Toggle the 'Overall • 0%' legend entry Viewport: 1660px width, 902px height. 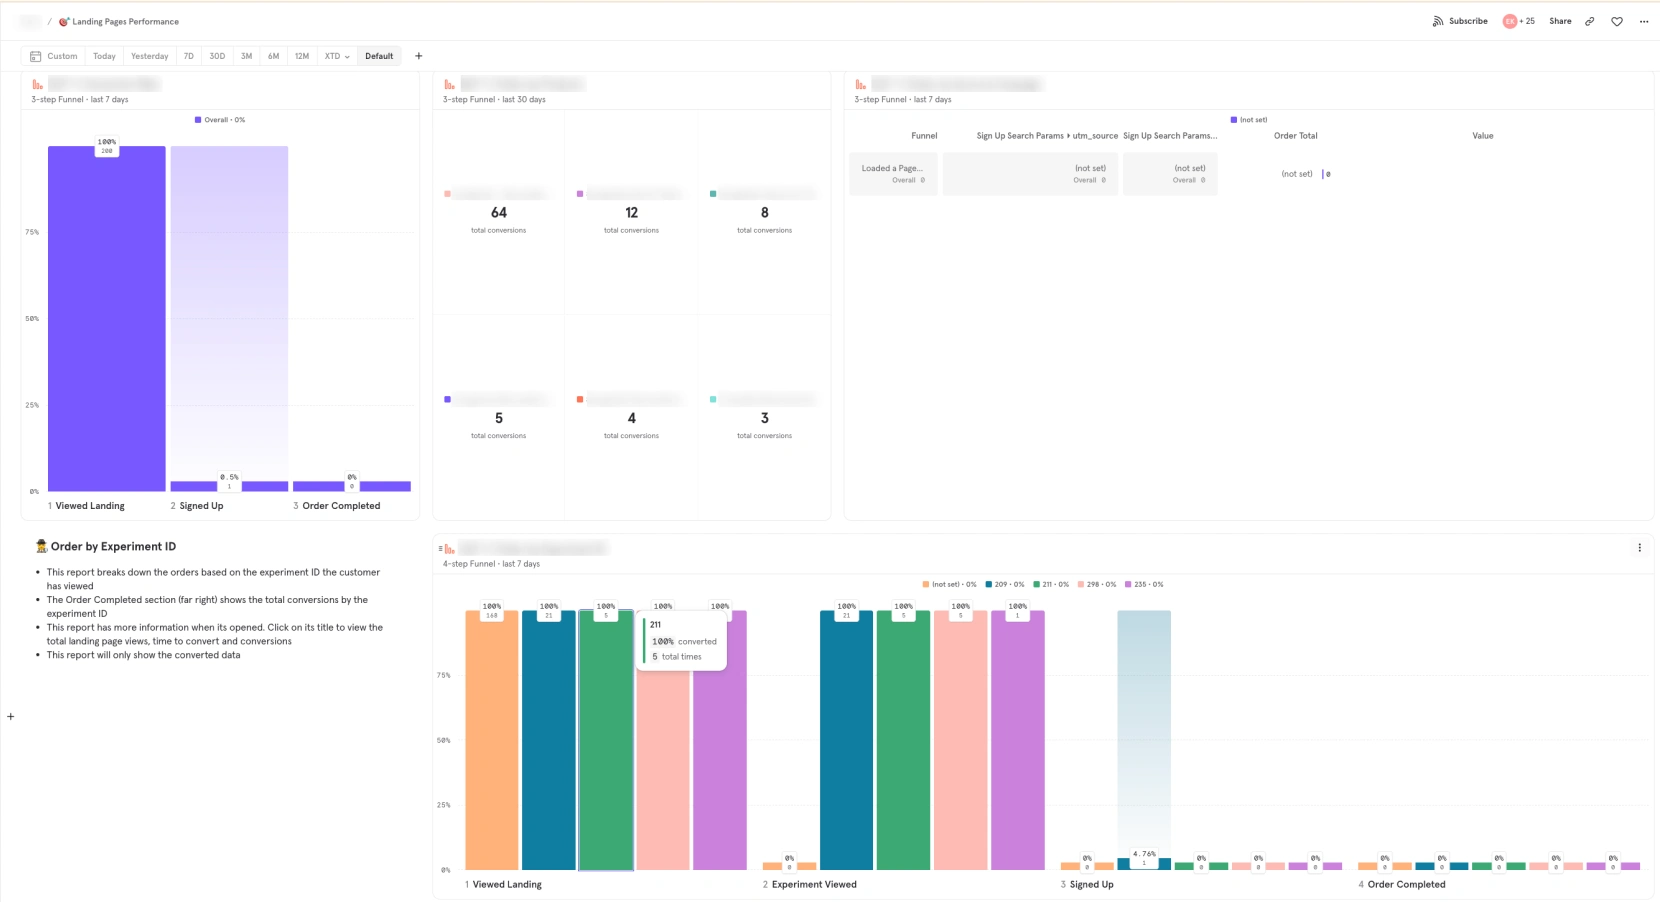(x=218, y=119)
